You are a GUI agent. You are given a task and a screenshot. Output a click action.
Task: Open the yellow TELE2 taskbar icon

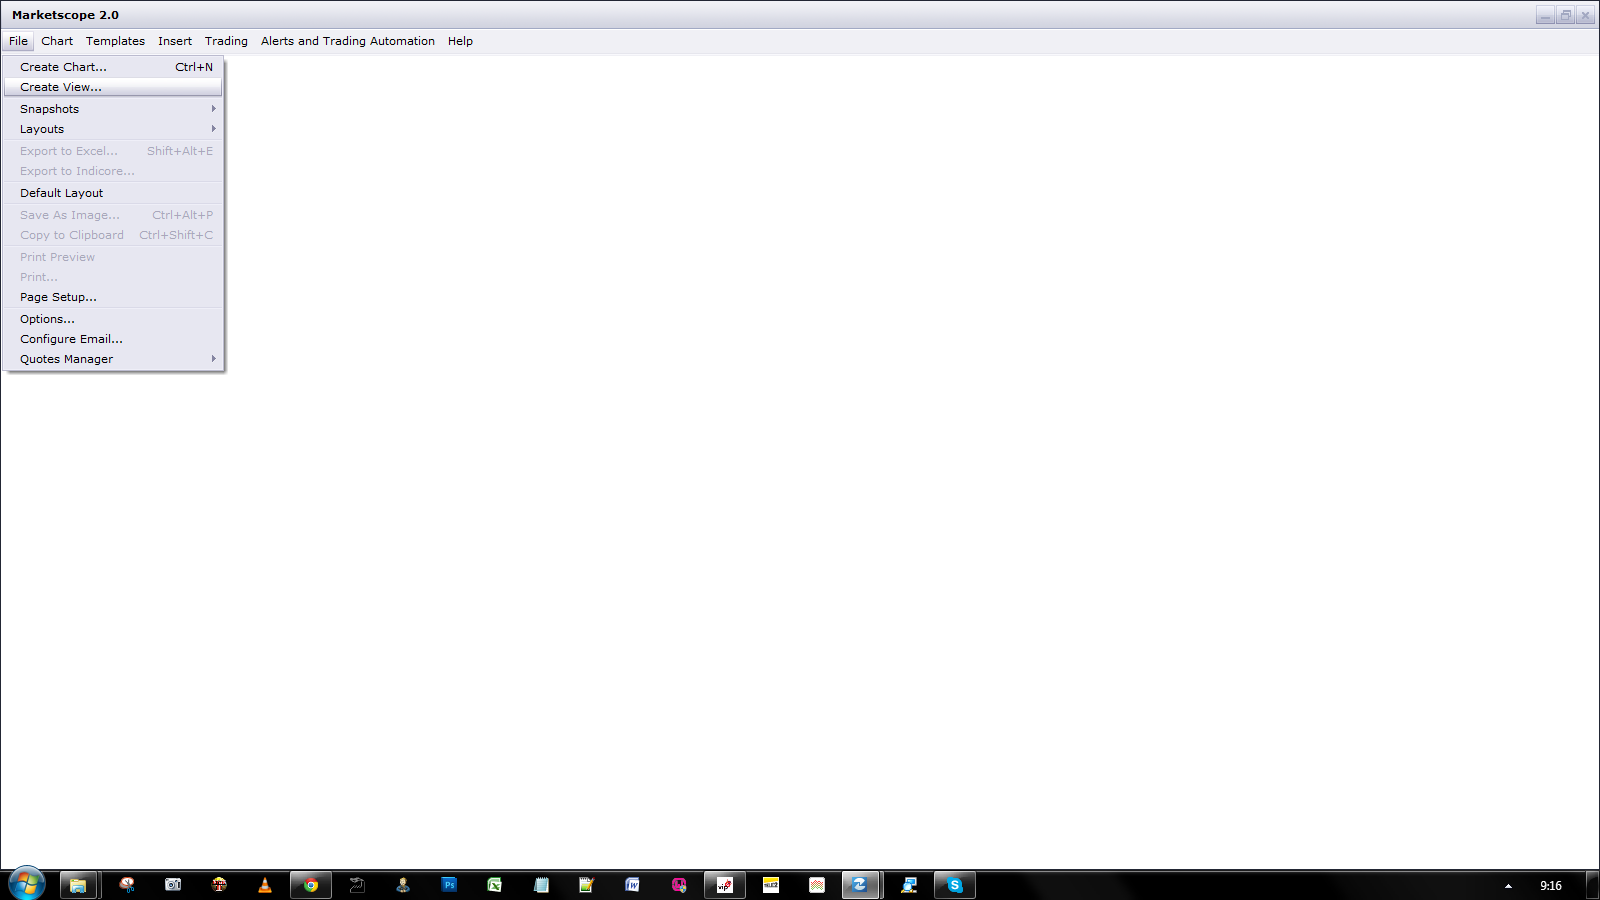coord(771,885)
